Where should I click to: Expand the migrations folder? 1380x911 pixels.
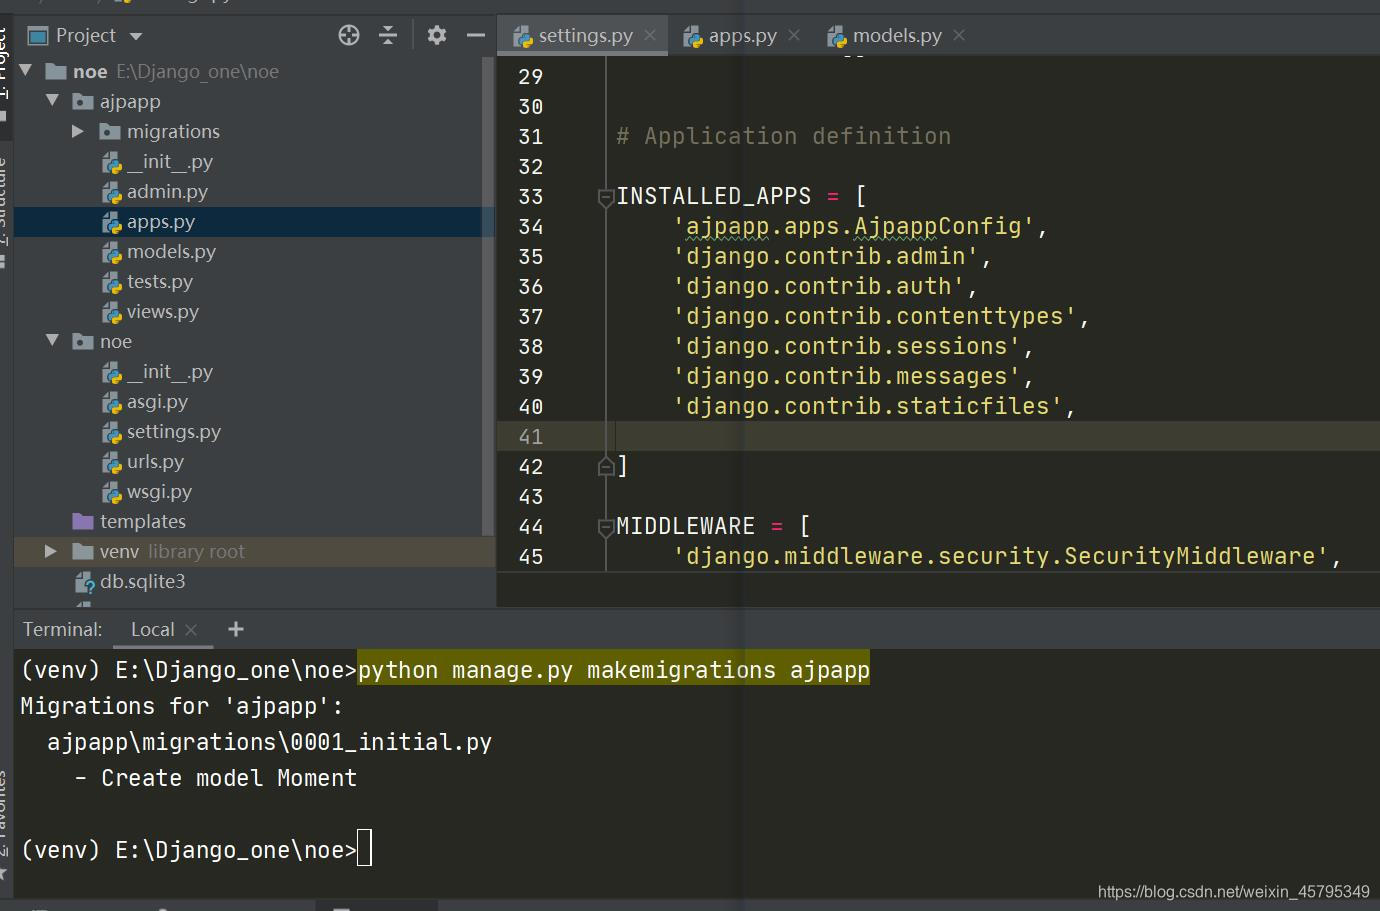pos(78,131)
